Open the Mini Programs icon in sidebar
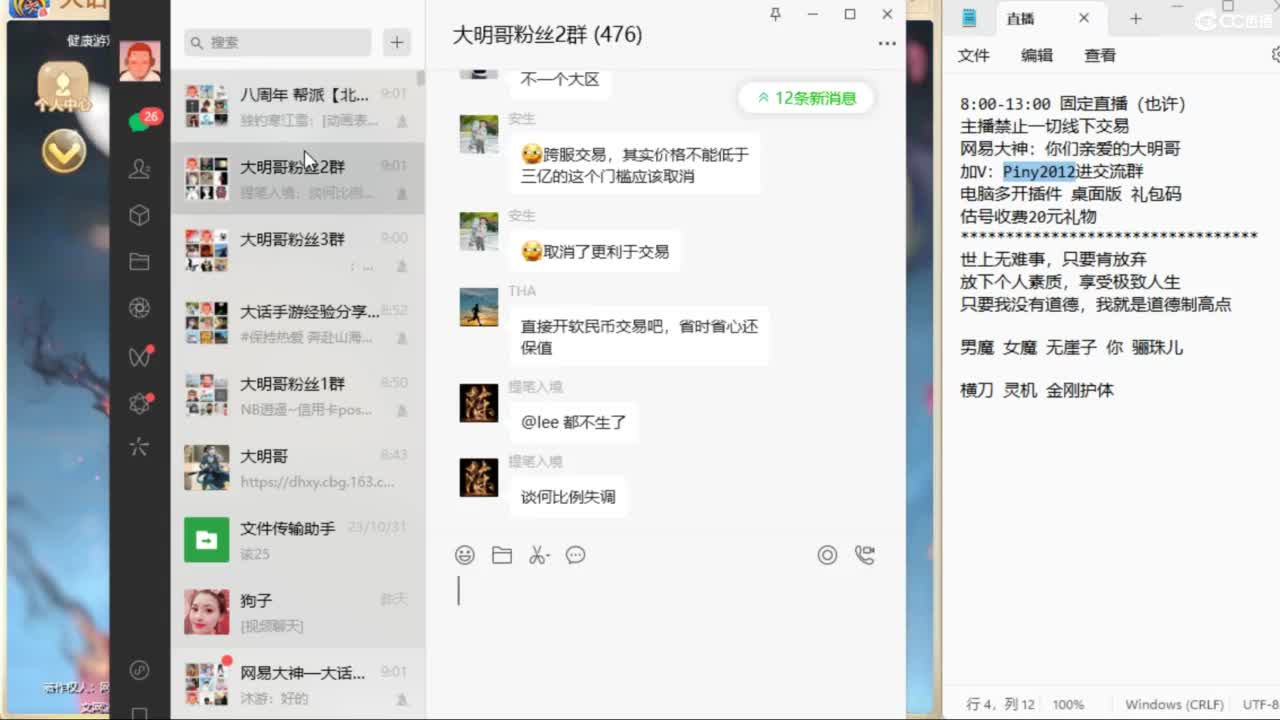 [x=140, y=670]
